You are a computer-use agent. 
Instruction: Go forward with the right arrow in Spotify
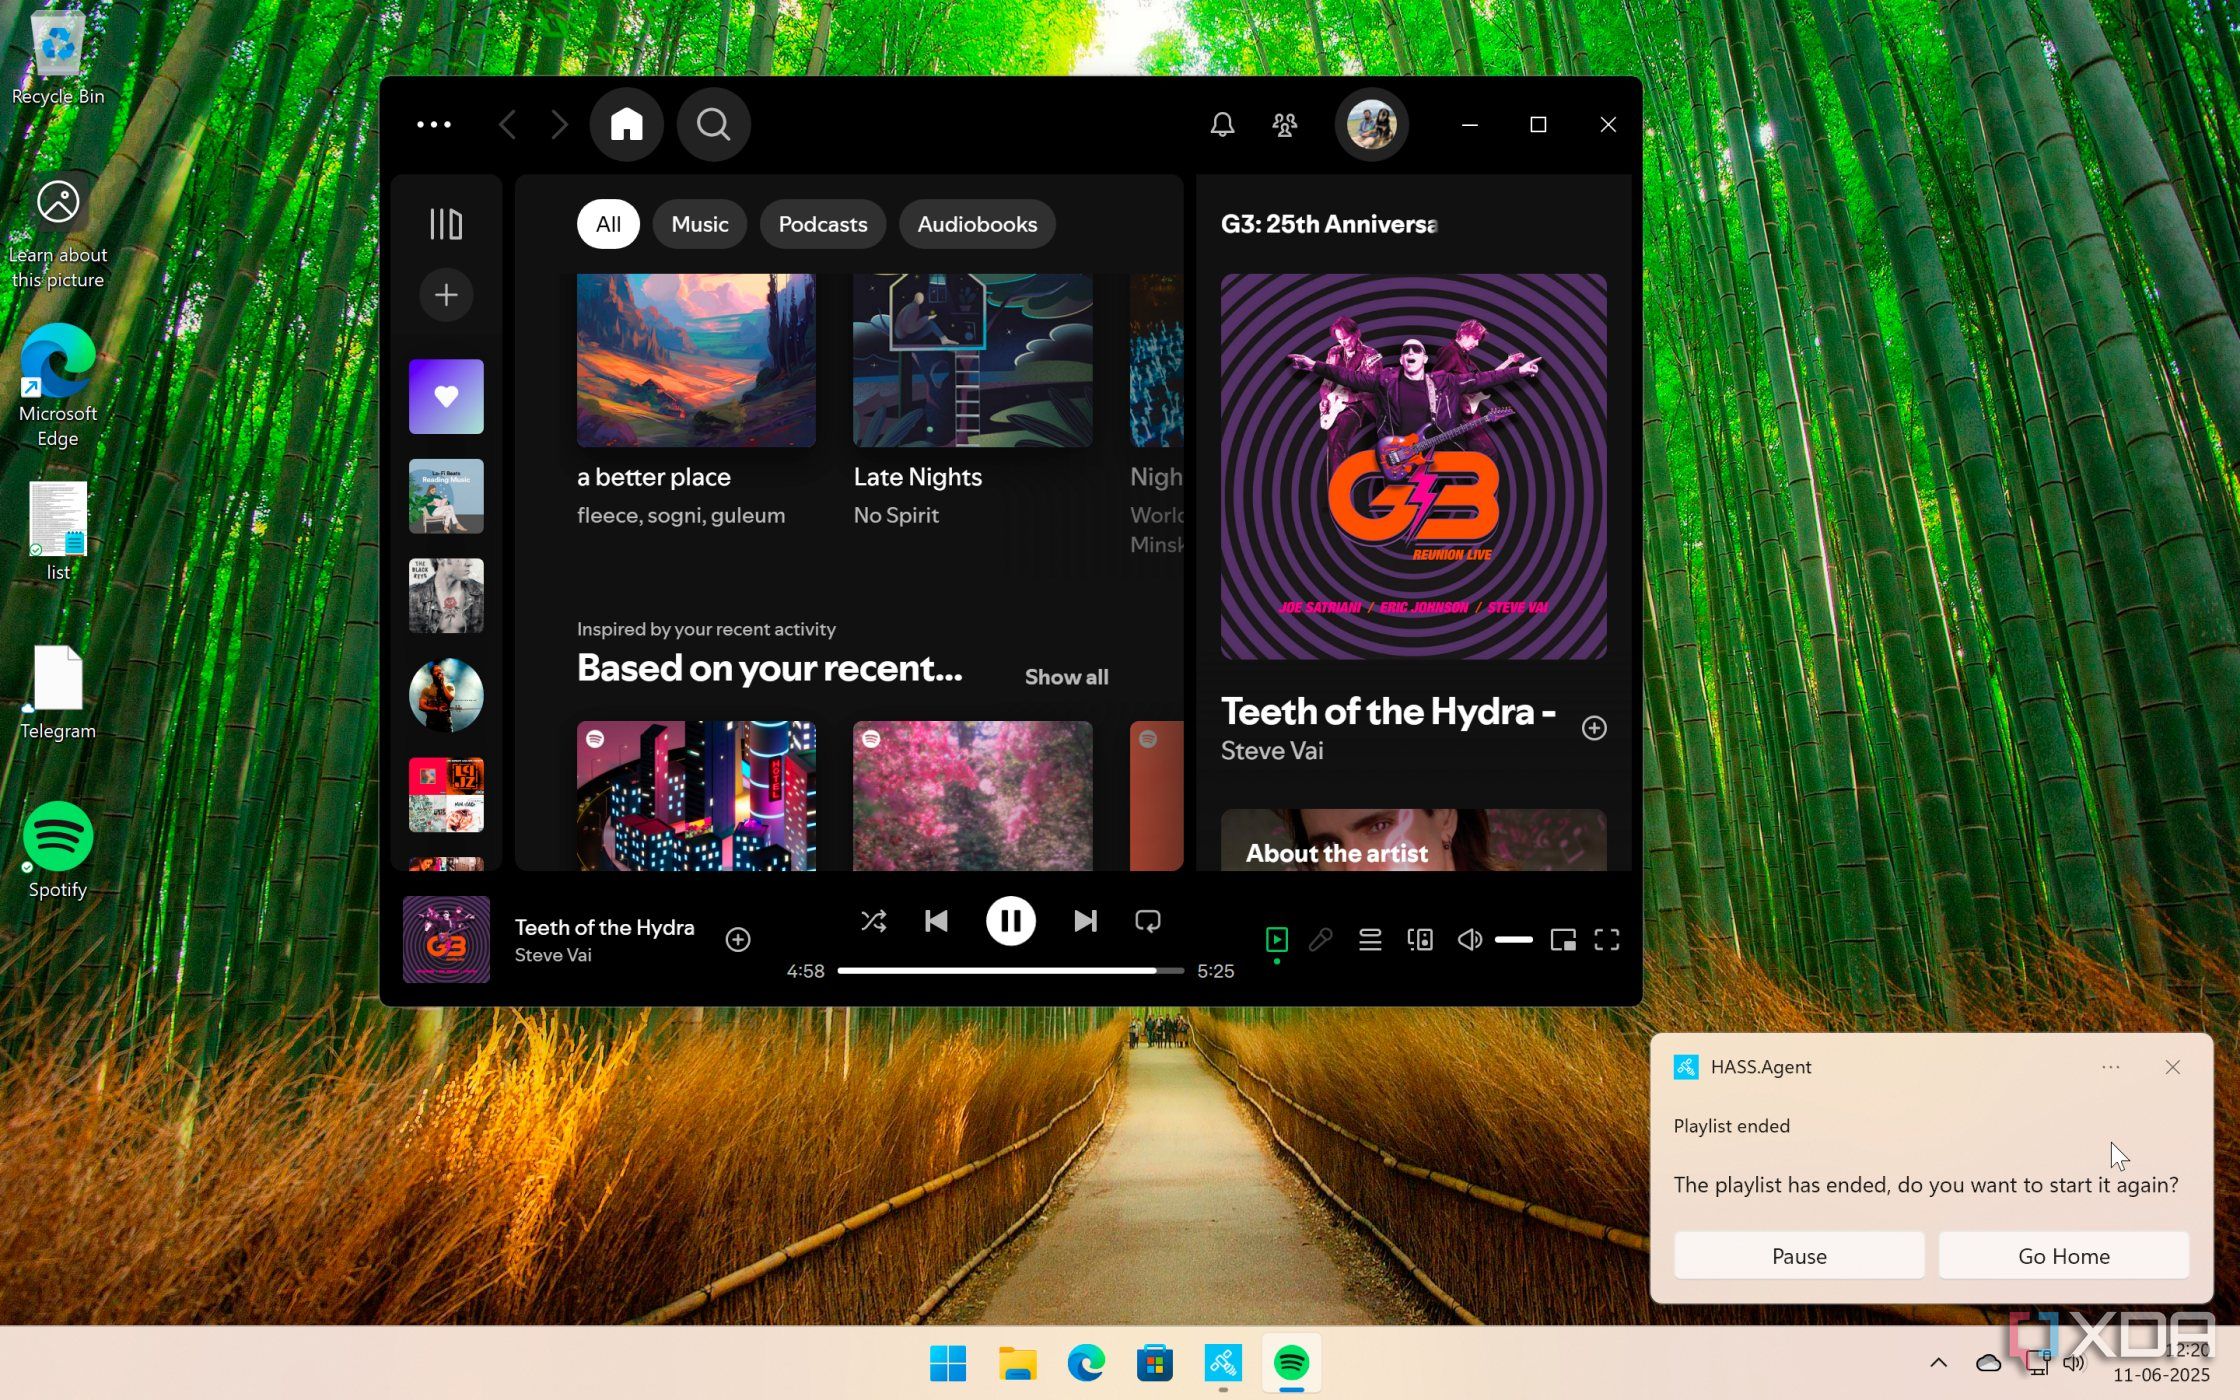pos(559,125)
